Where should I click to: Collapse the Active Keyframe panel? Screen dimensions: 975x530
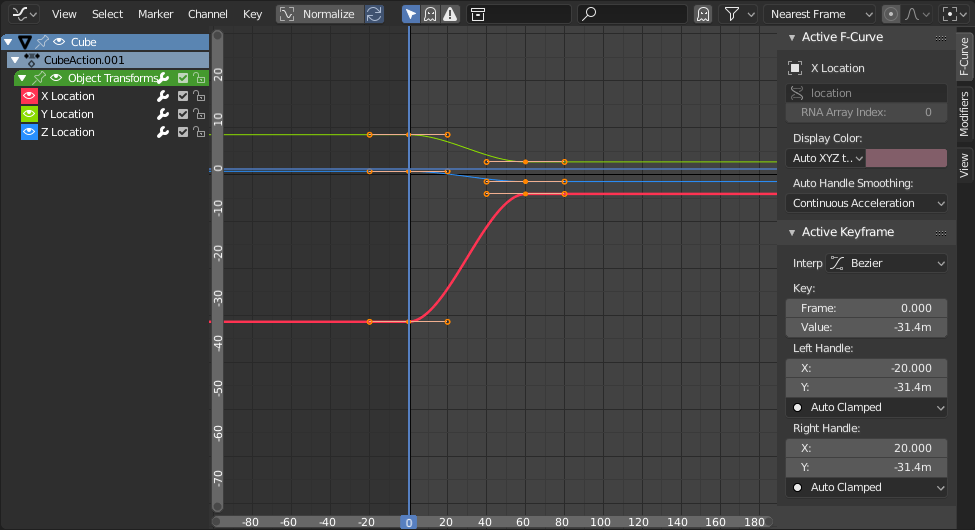point(792,232)
